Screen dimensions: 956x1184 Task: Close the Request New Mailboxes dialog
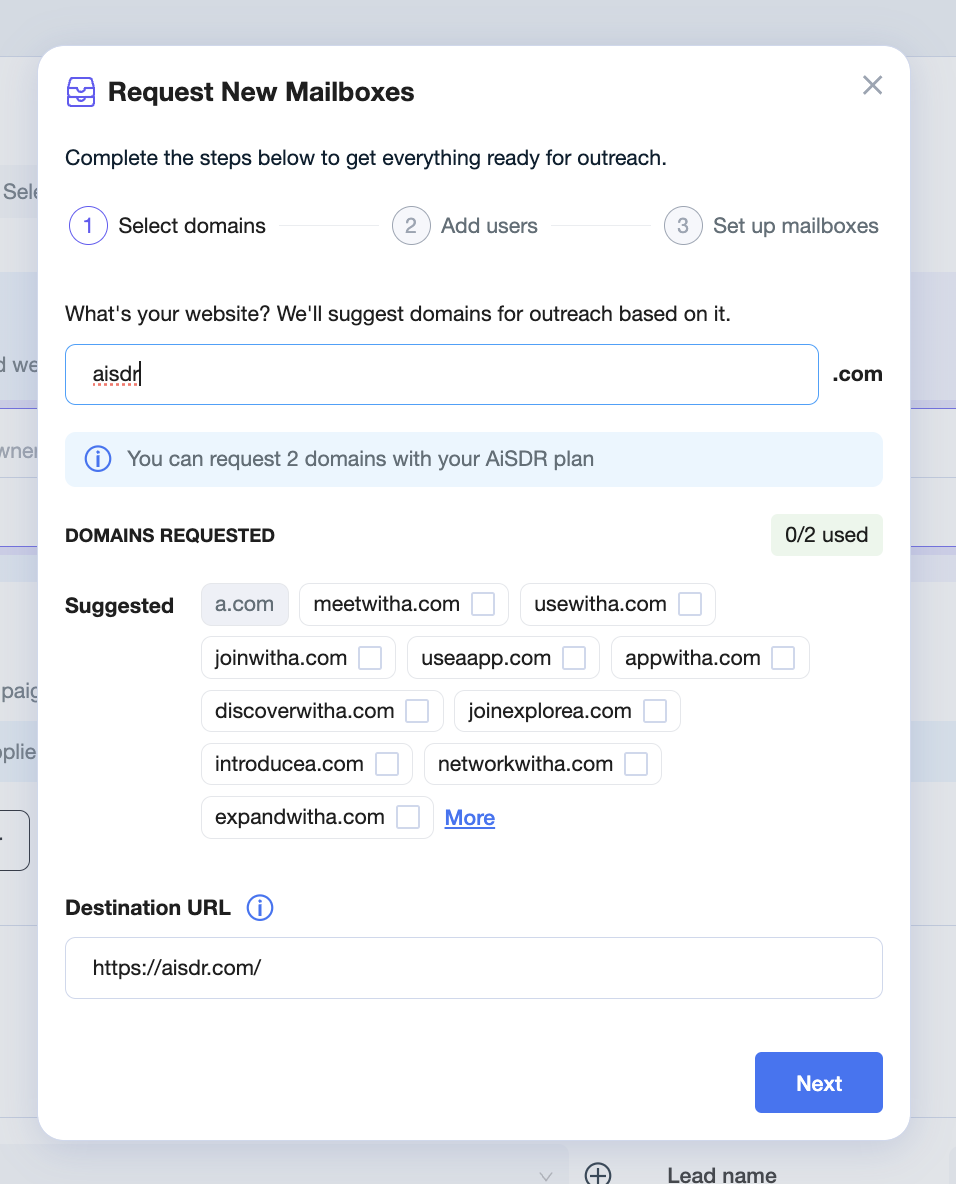(x=872, y=85)
